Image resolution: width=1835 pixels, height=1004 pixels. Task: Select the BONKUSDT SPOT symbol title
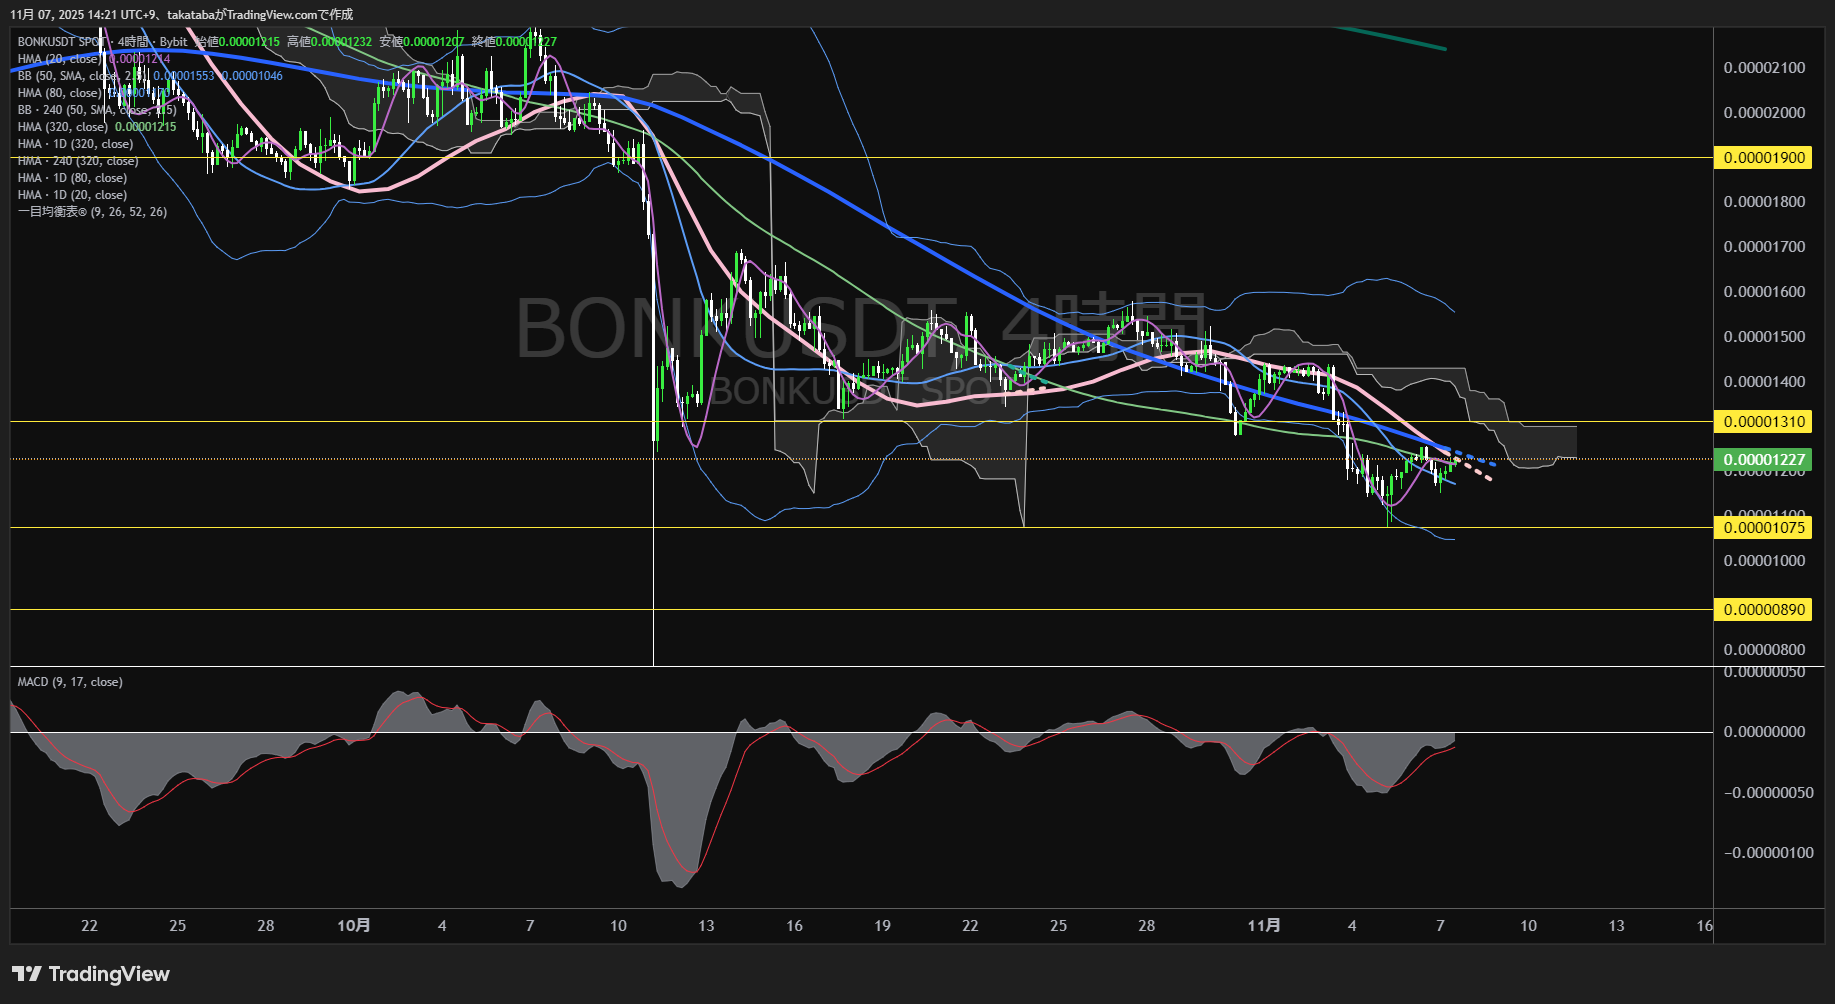tap(62, 42)
